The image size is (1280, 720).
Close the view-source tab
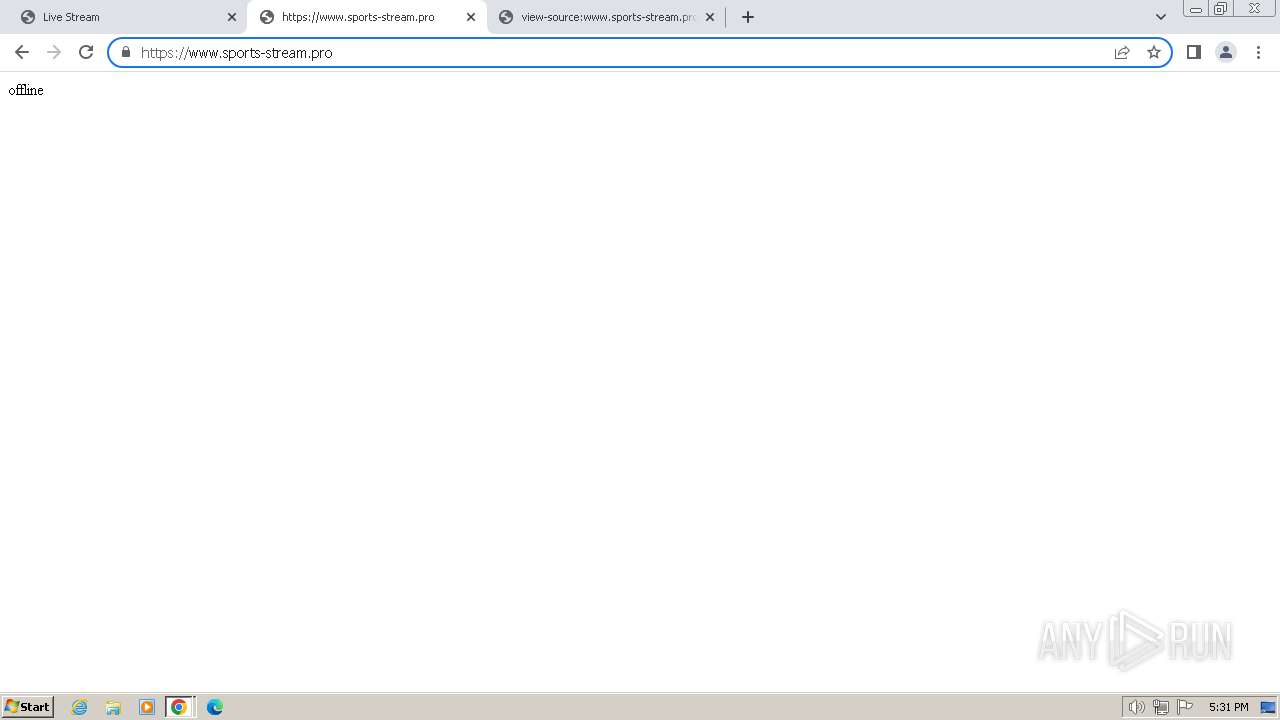[x=710, y=17]
